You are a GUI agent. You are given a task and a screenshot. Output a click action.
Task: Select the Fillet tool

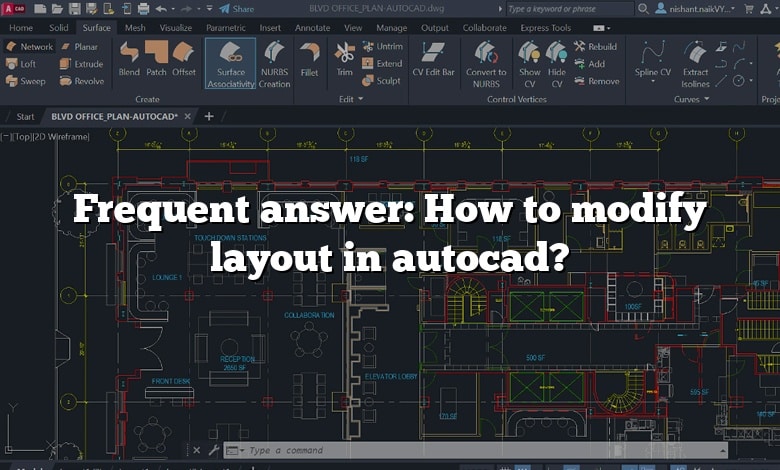coord(309,60)
